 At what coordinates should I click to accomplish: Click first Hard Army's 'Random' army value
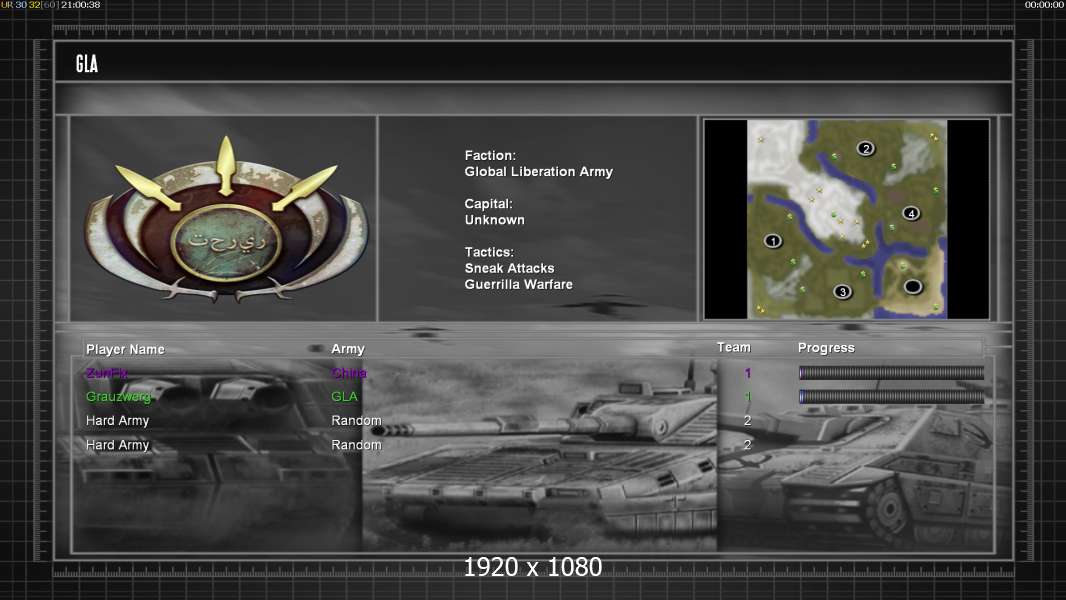(x=356, y=421)
